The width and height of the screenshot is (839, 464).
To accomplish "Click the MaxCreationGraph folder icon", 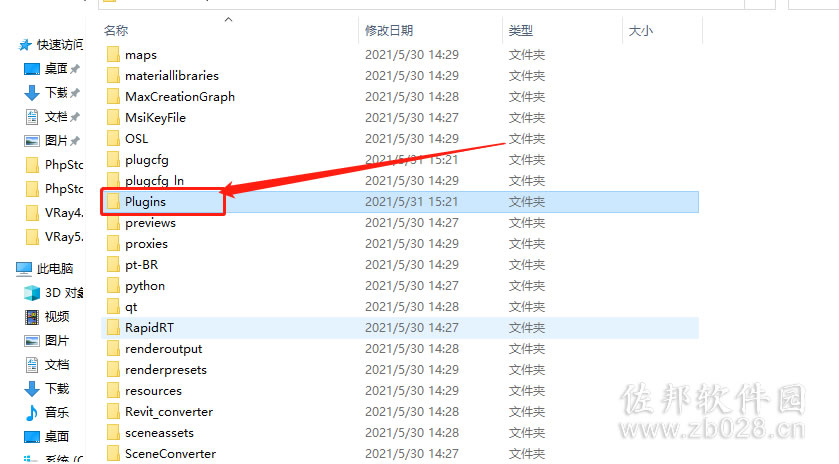I will point(113,96).
